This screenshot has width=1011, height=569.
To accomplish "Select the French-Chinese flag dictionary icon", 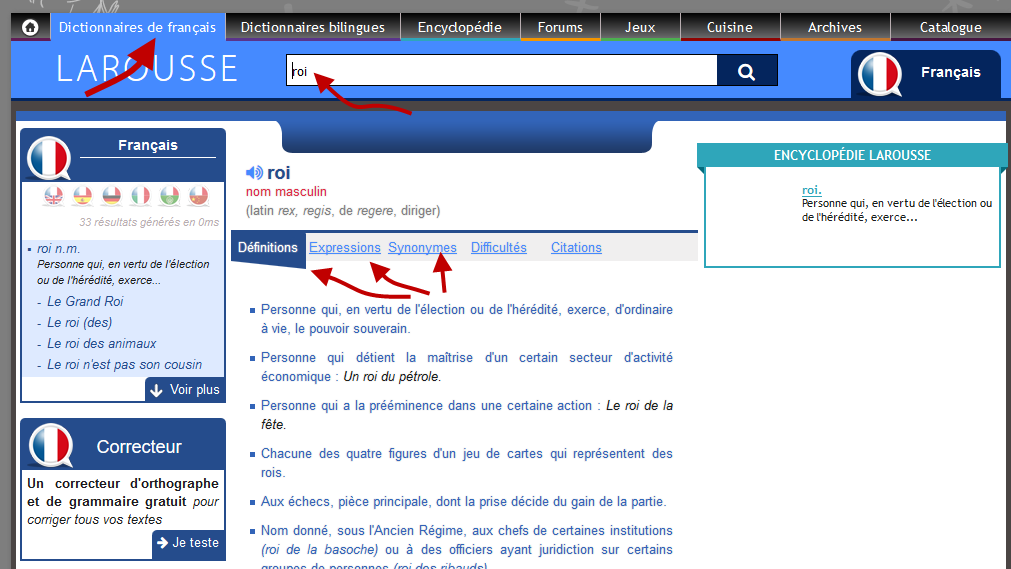I will pos(199,196).
